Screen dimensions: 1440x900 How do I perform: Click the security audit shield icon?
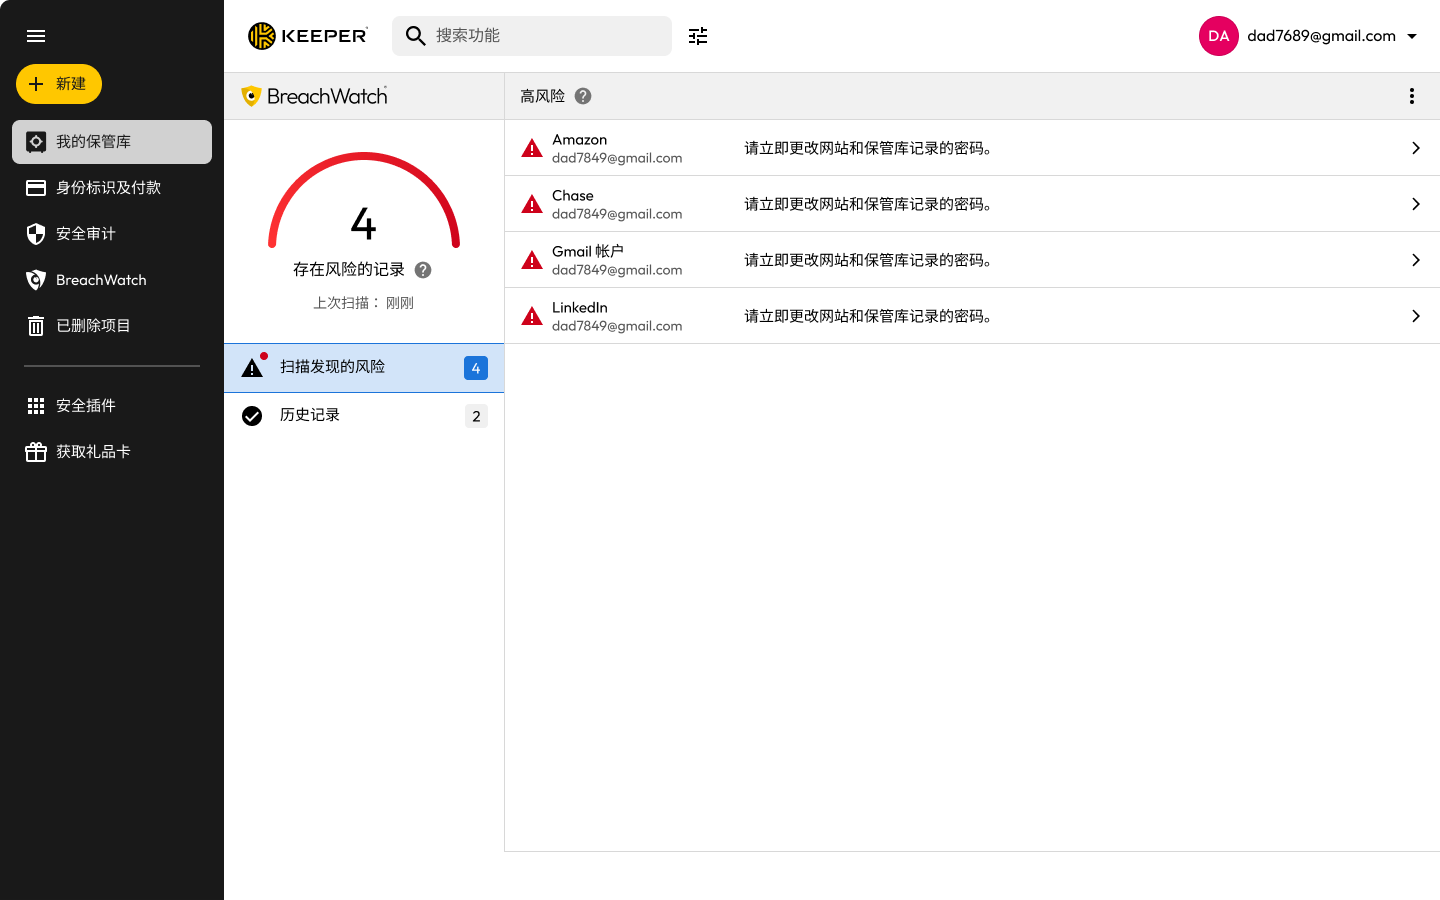pyautogui.click(x=36, y=234)
